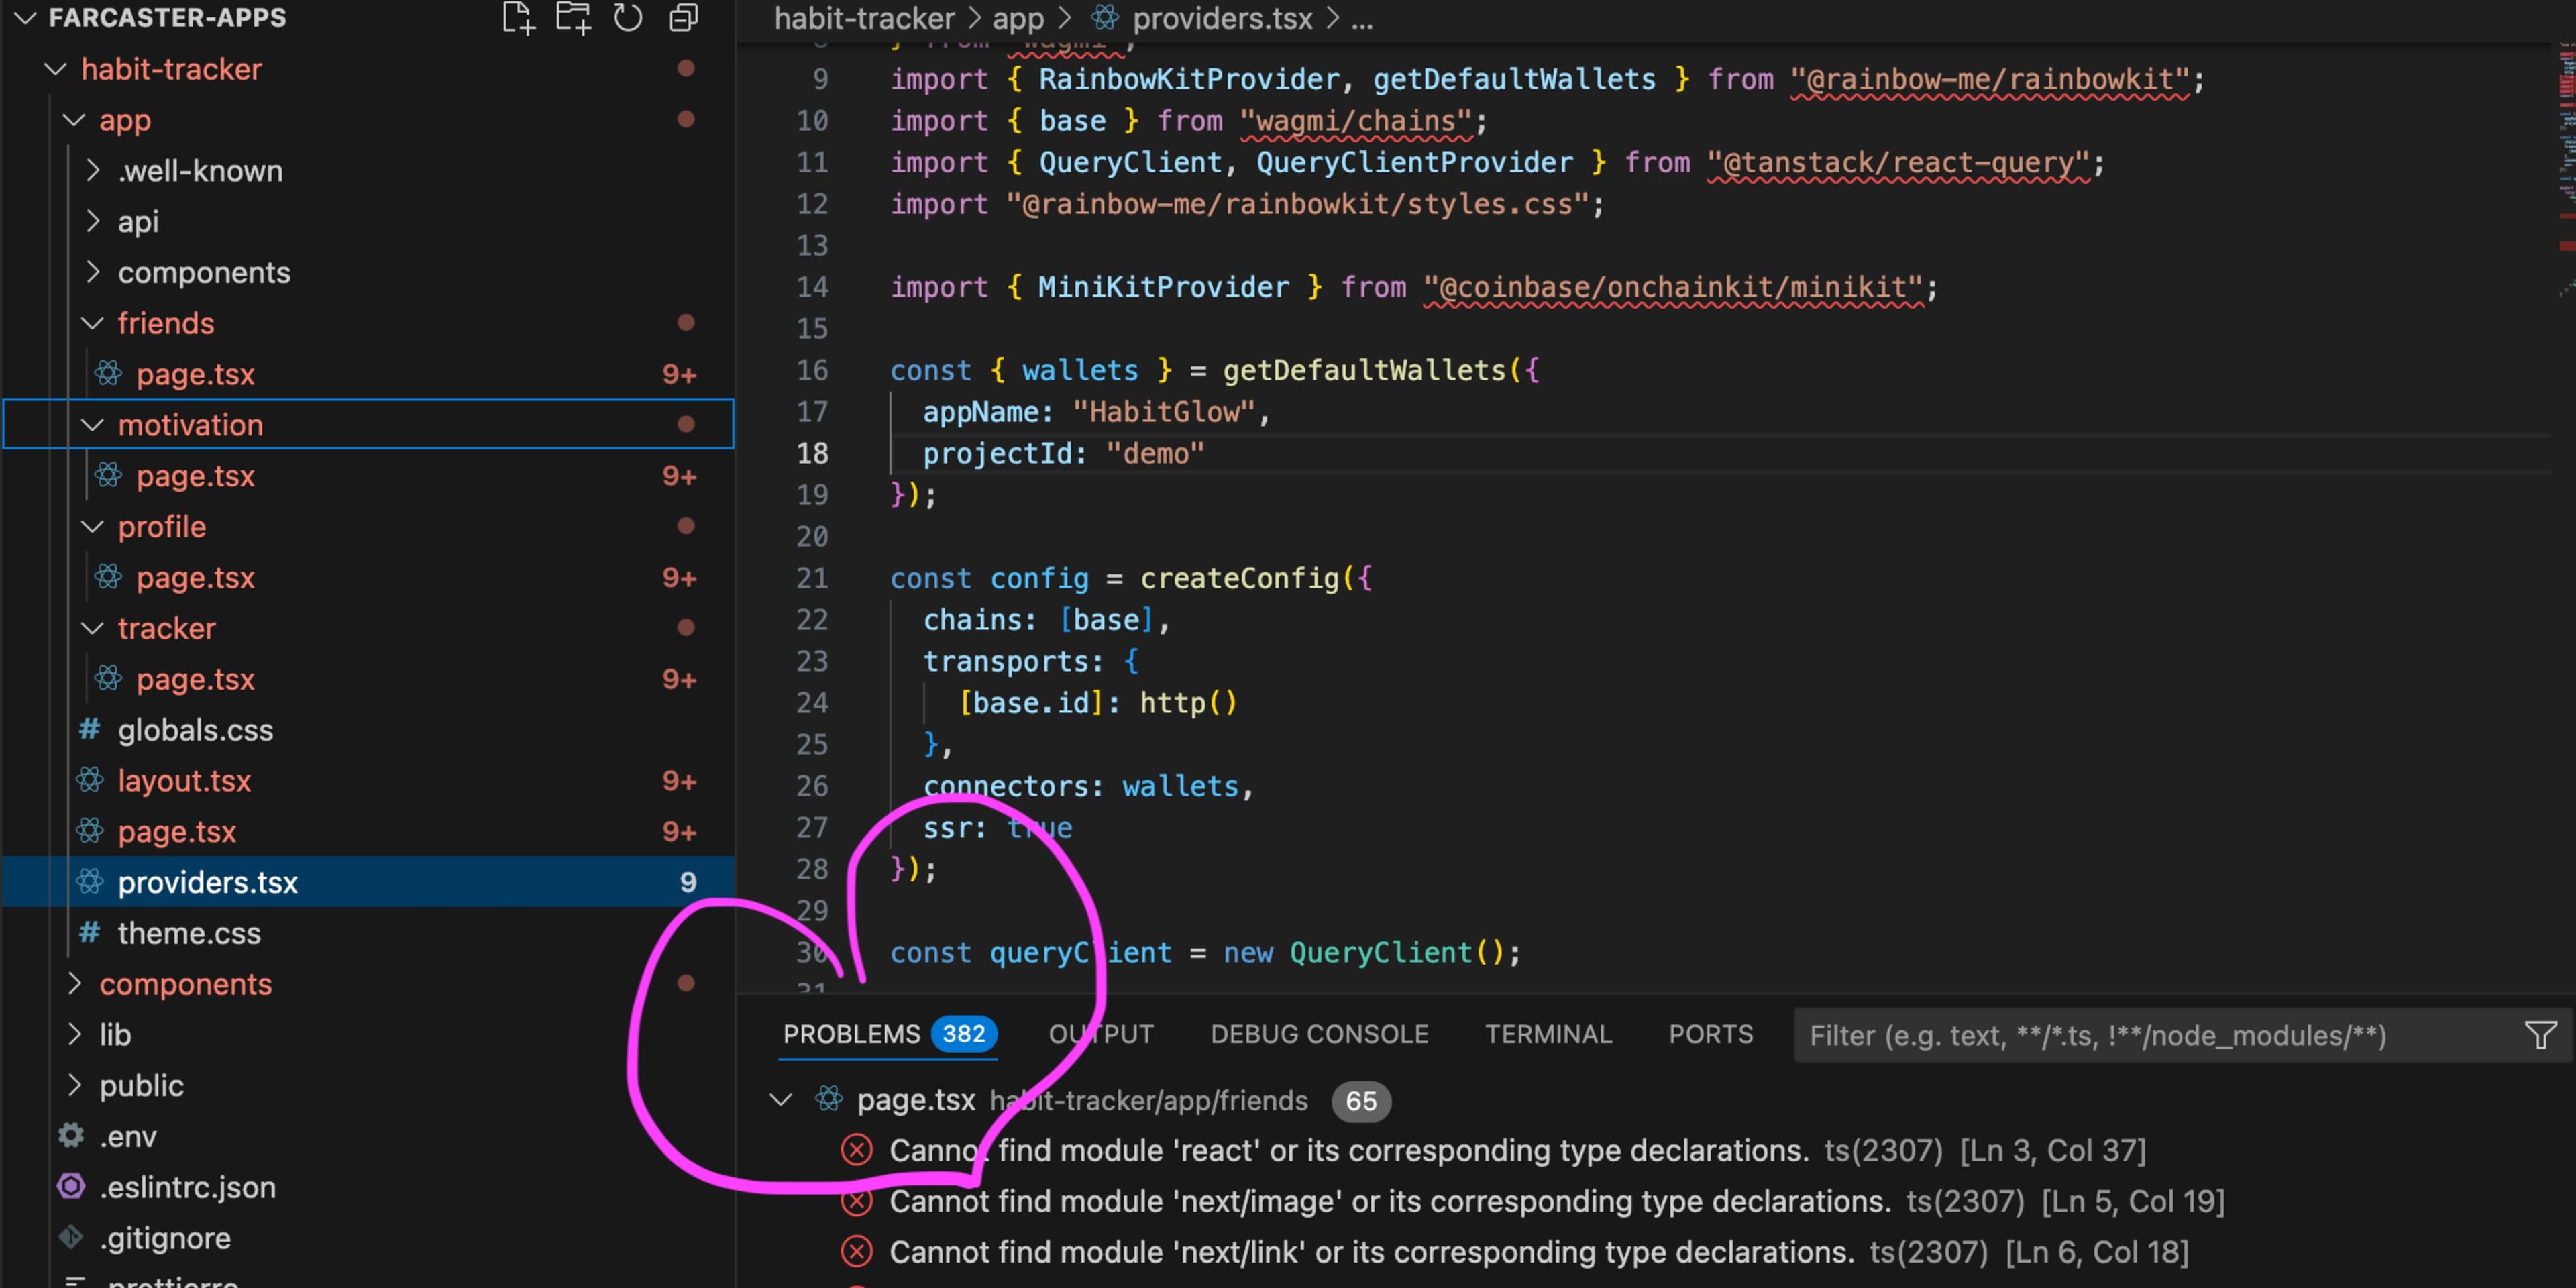Expand the public folder
This screenshot has height=1288, width=2576.
(x=75, y=1085)
